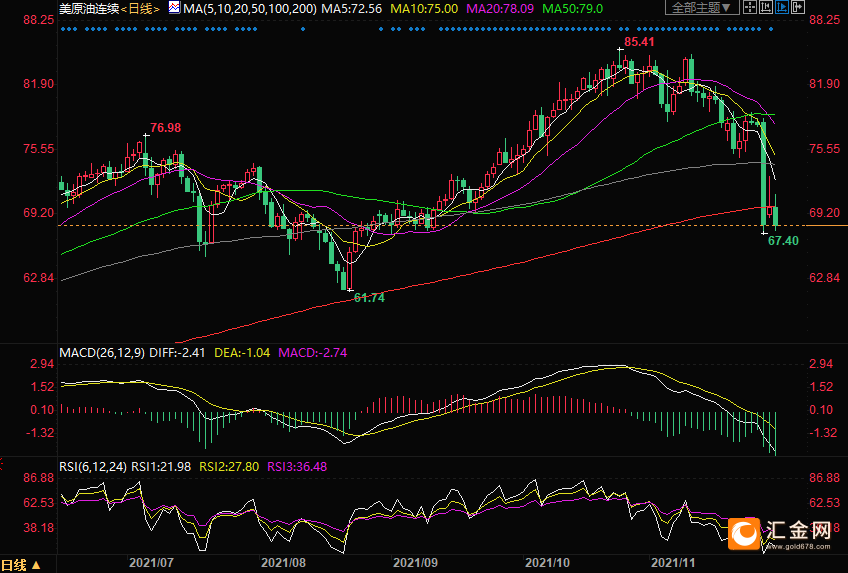Click the axis-scale-to-start chart icon
The width and height of the screenshot is (848, 573).
pos(766,8)
